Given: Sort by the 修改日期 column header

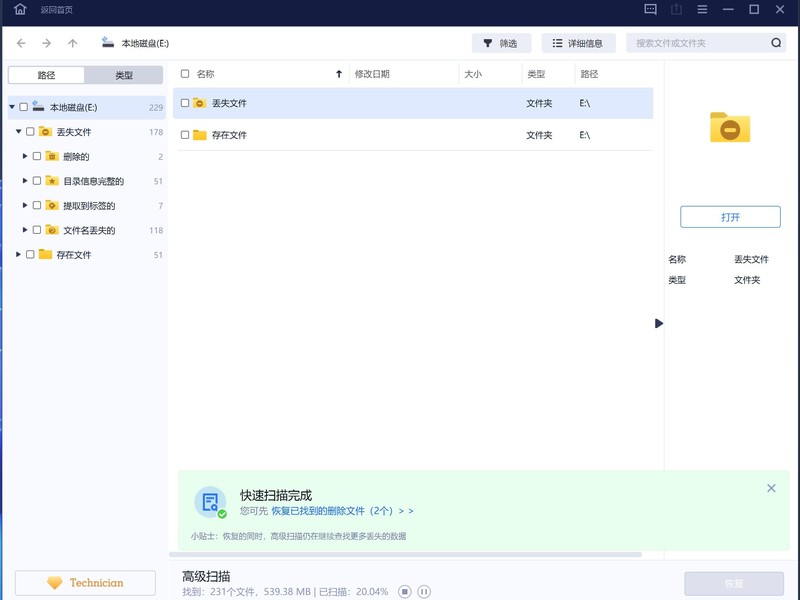Looking at the screenshot, I should tap(372, 74).
